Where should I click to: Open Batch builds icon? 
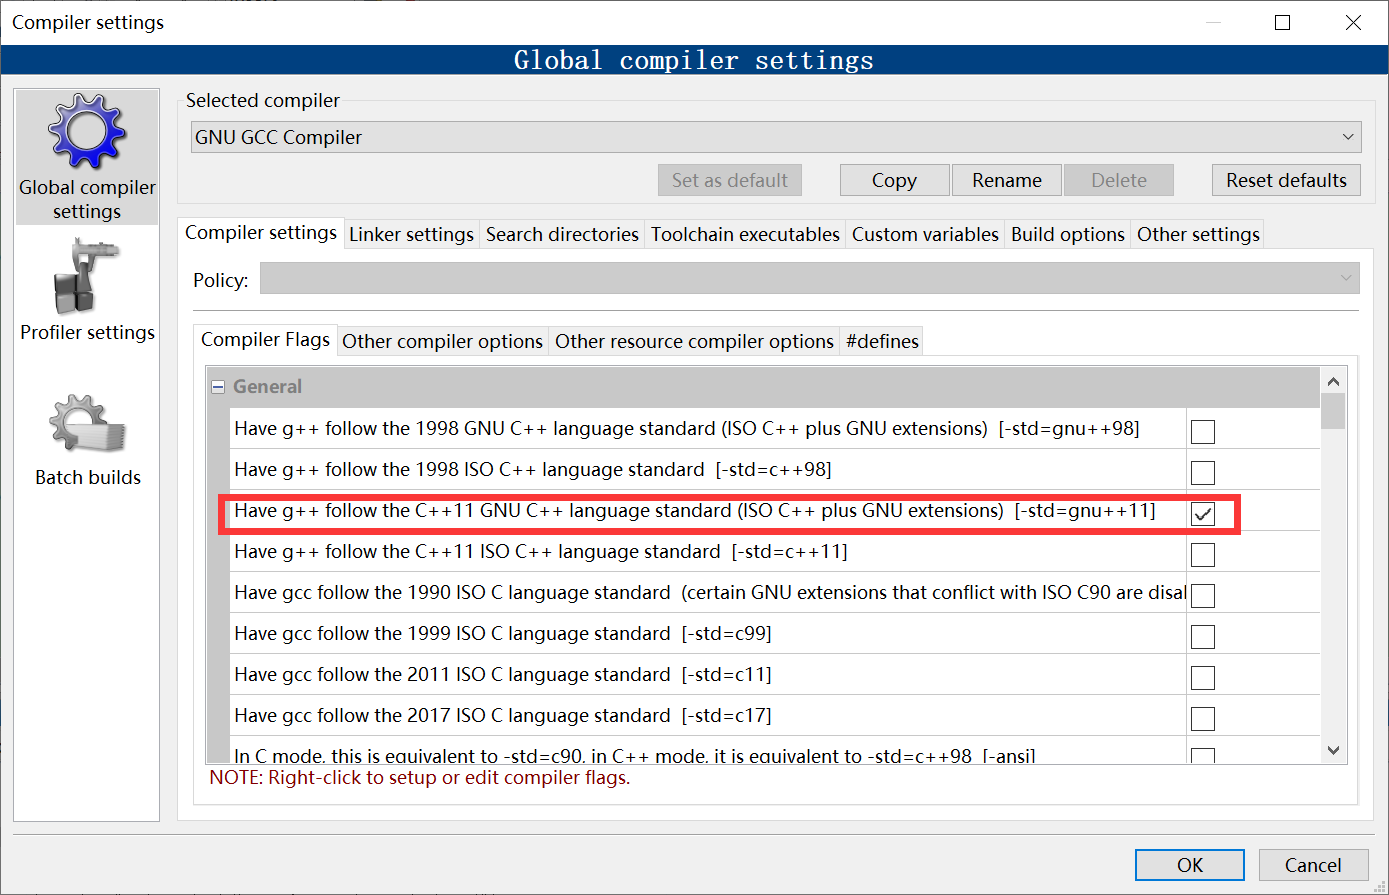(x=87, y=423)
